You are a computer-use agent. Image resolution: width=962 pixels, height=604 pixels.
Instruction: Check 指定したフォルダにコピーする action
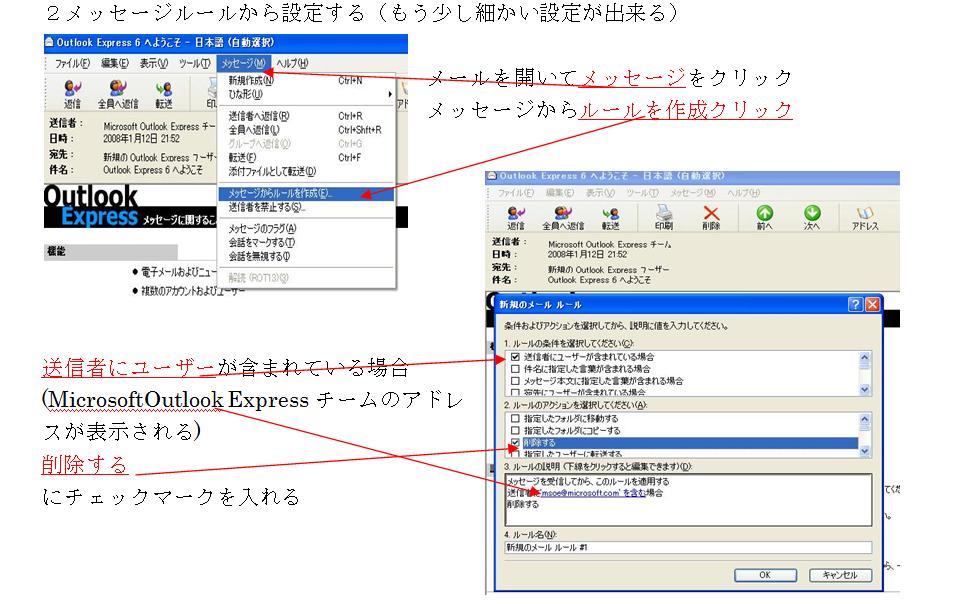click(515, 431)
